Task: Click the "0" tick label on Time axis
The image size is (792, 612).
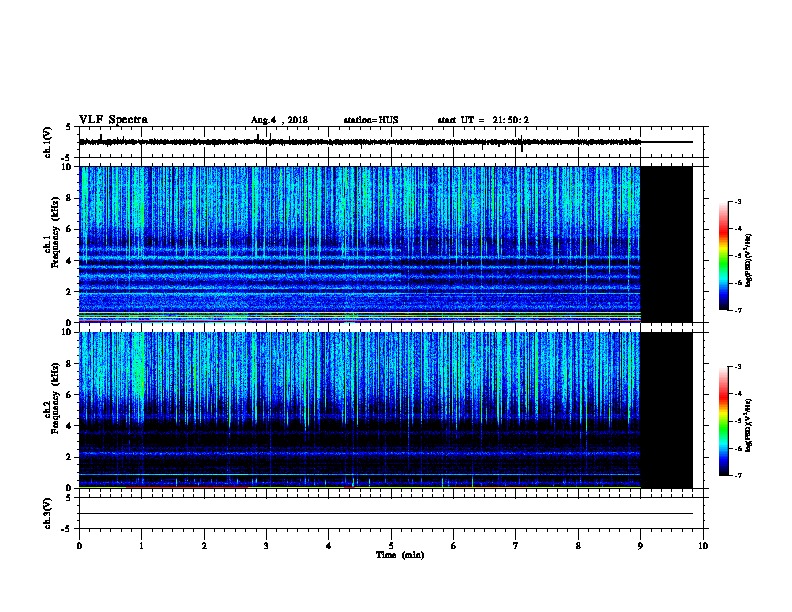Action: click(x=79, y=545)
